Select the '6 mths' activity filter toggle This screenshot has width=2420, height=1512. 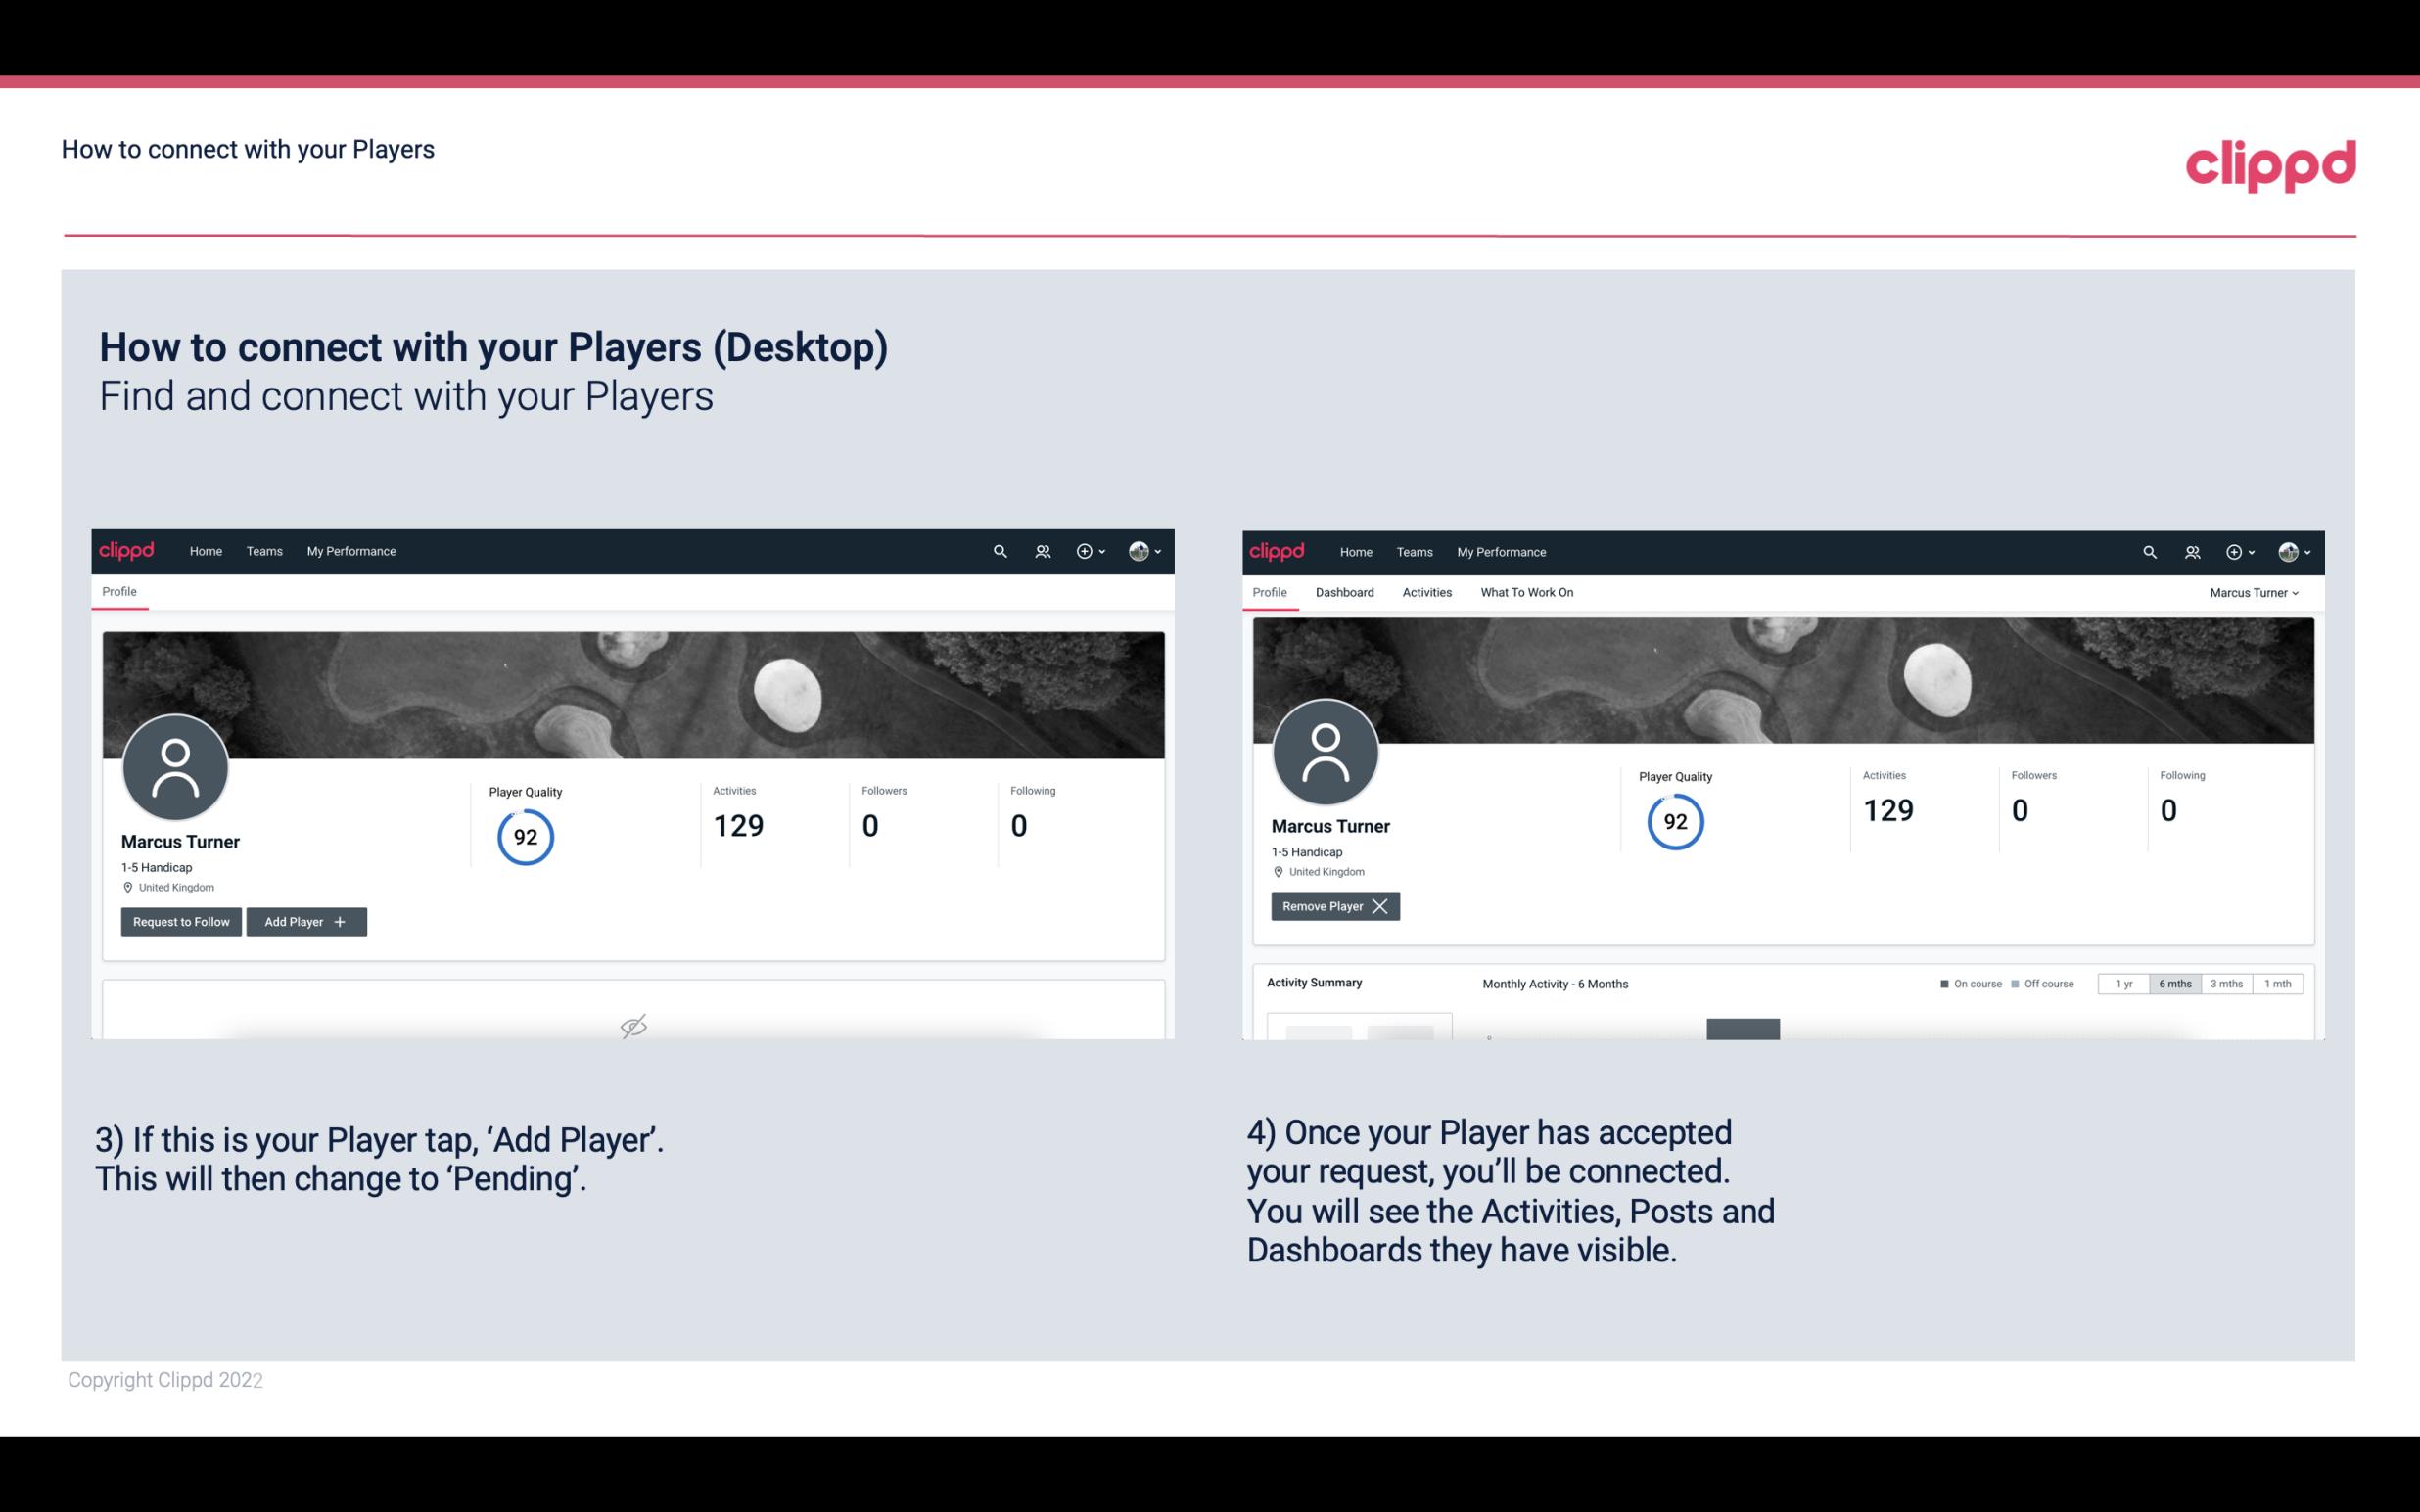[x=2172, y=983]
